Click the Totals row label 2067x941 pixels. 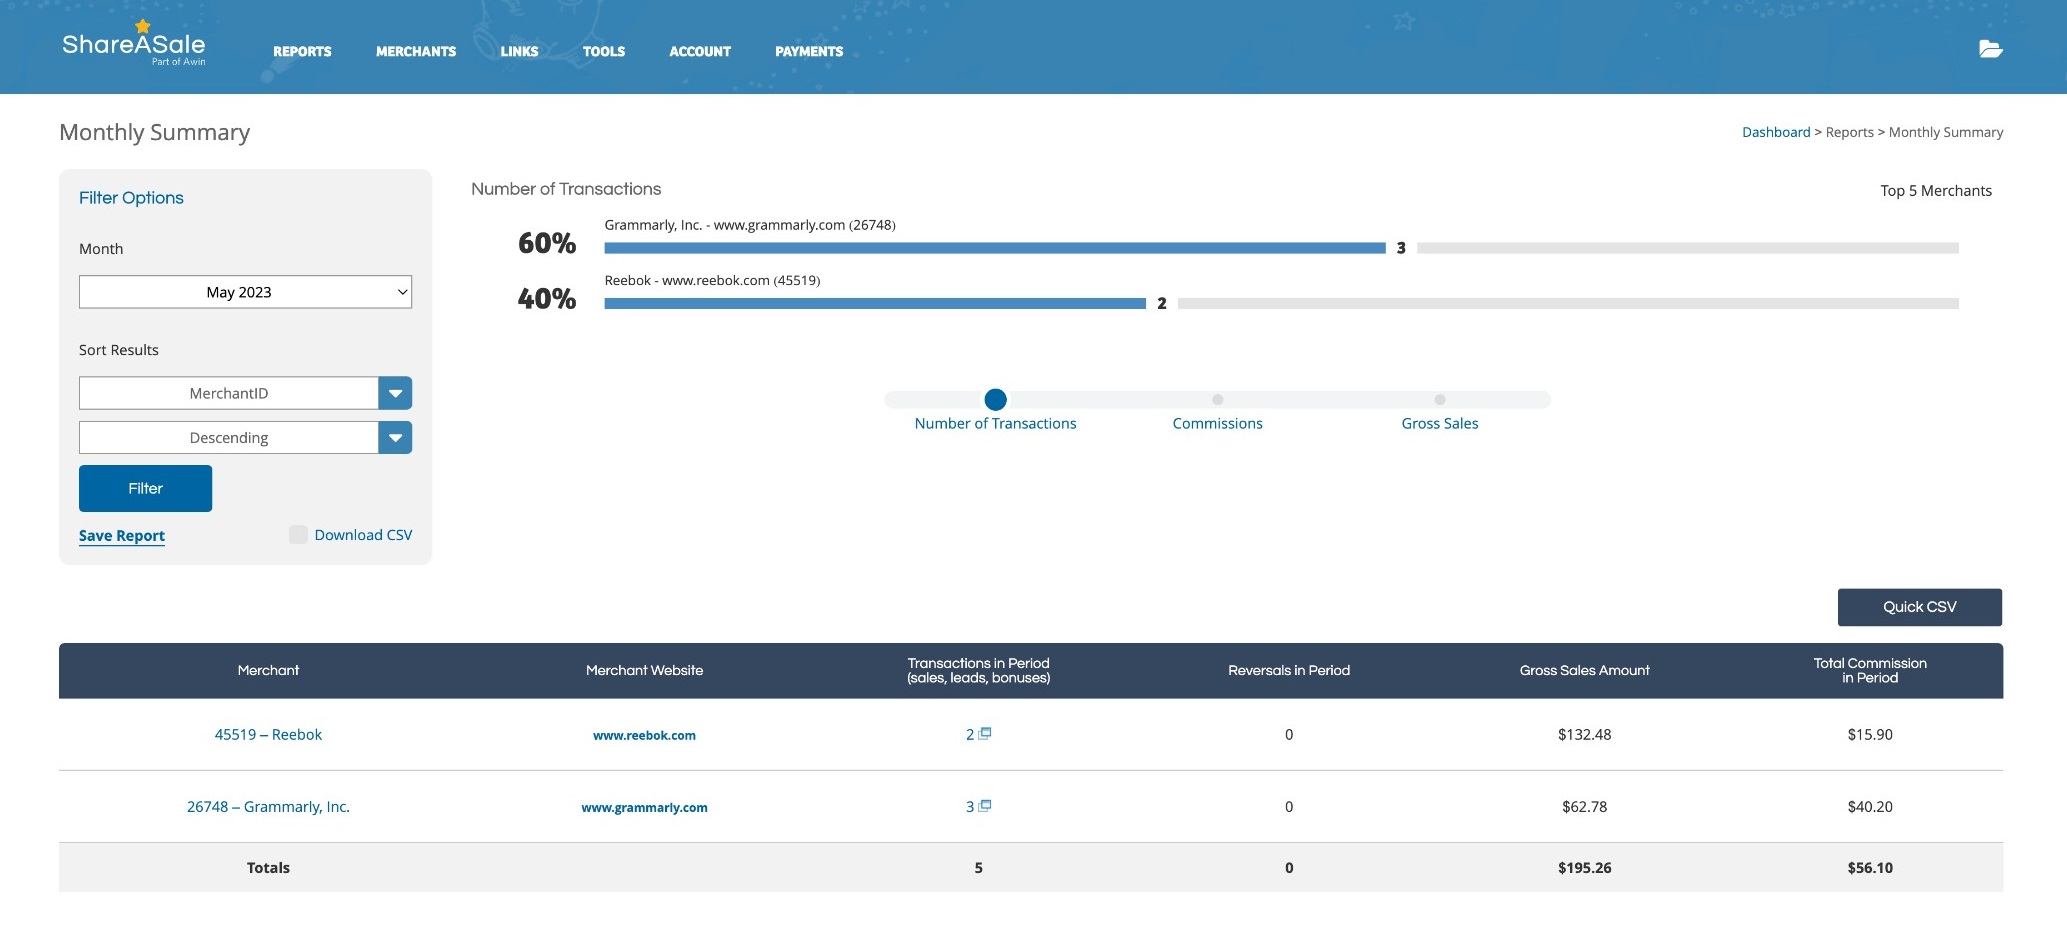click(268, 868)
